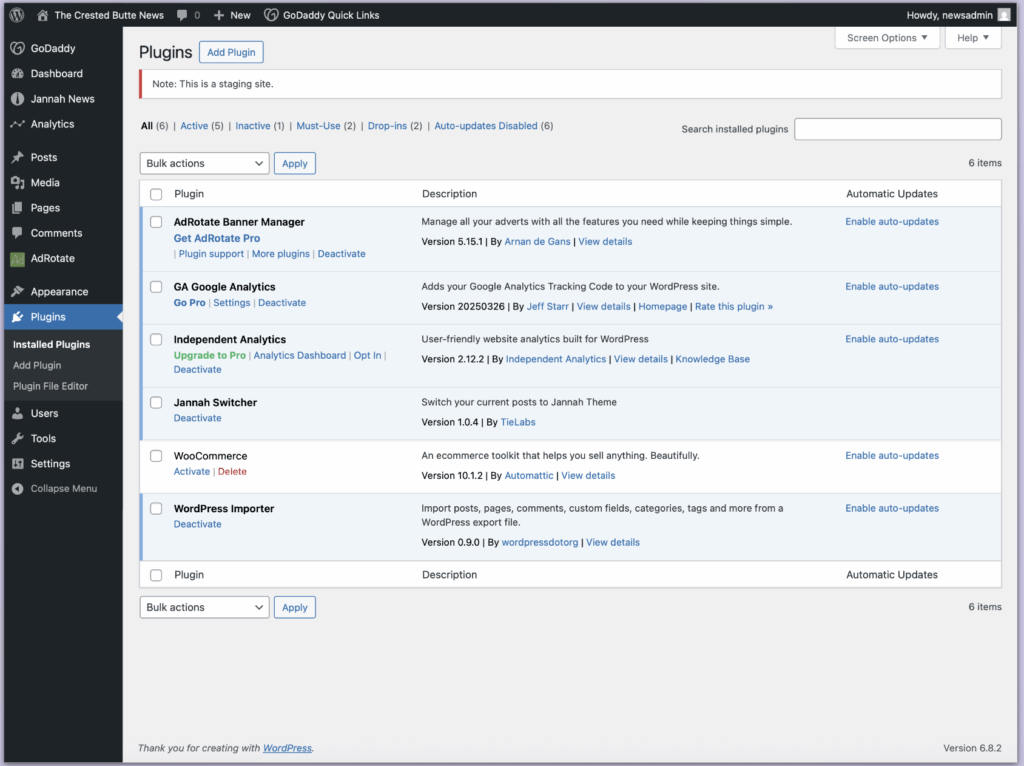
Task: Click the Media icon in sidebar
Action: pyautogui.click(x=17, y=183)
